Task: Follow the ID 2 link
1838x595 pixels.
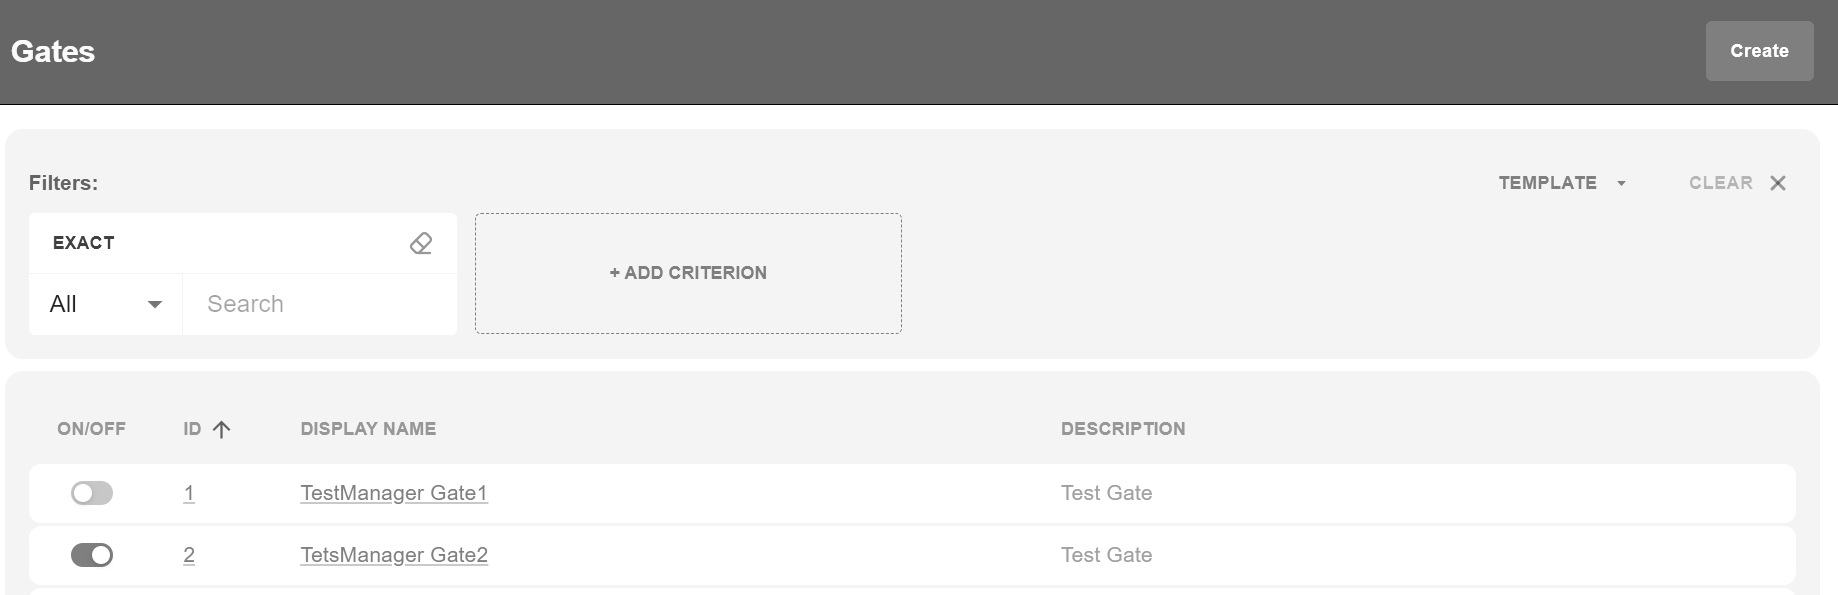Action: [x=189, y=555]
